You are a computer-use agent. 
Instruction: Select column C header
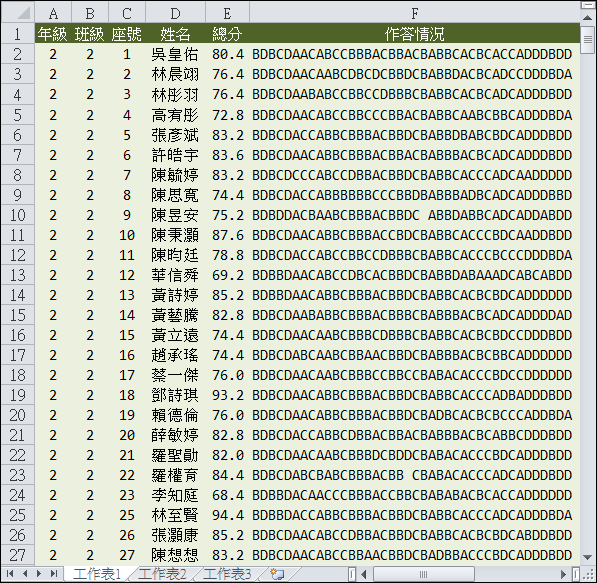(x=127, y=13)
